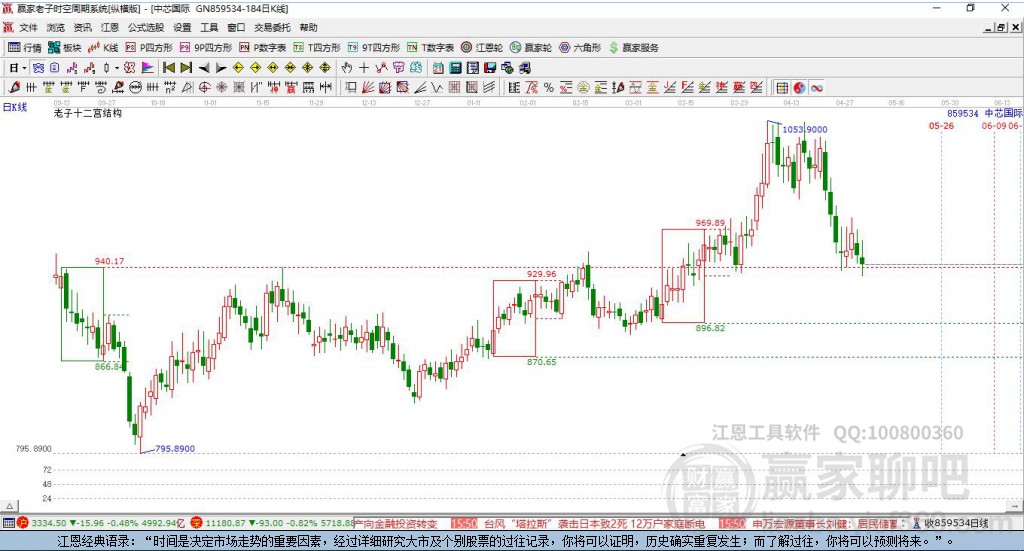Toggle the colored grid table icon
The image size is (1024, 551).
click(x=782, y=87)
